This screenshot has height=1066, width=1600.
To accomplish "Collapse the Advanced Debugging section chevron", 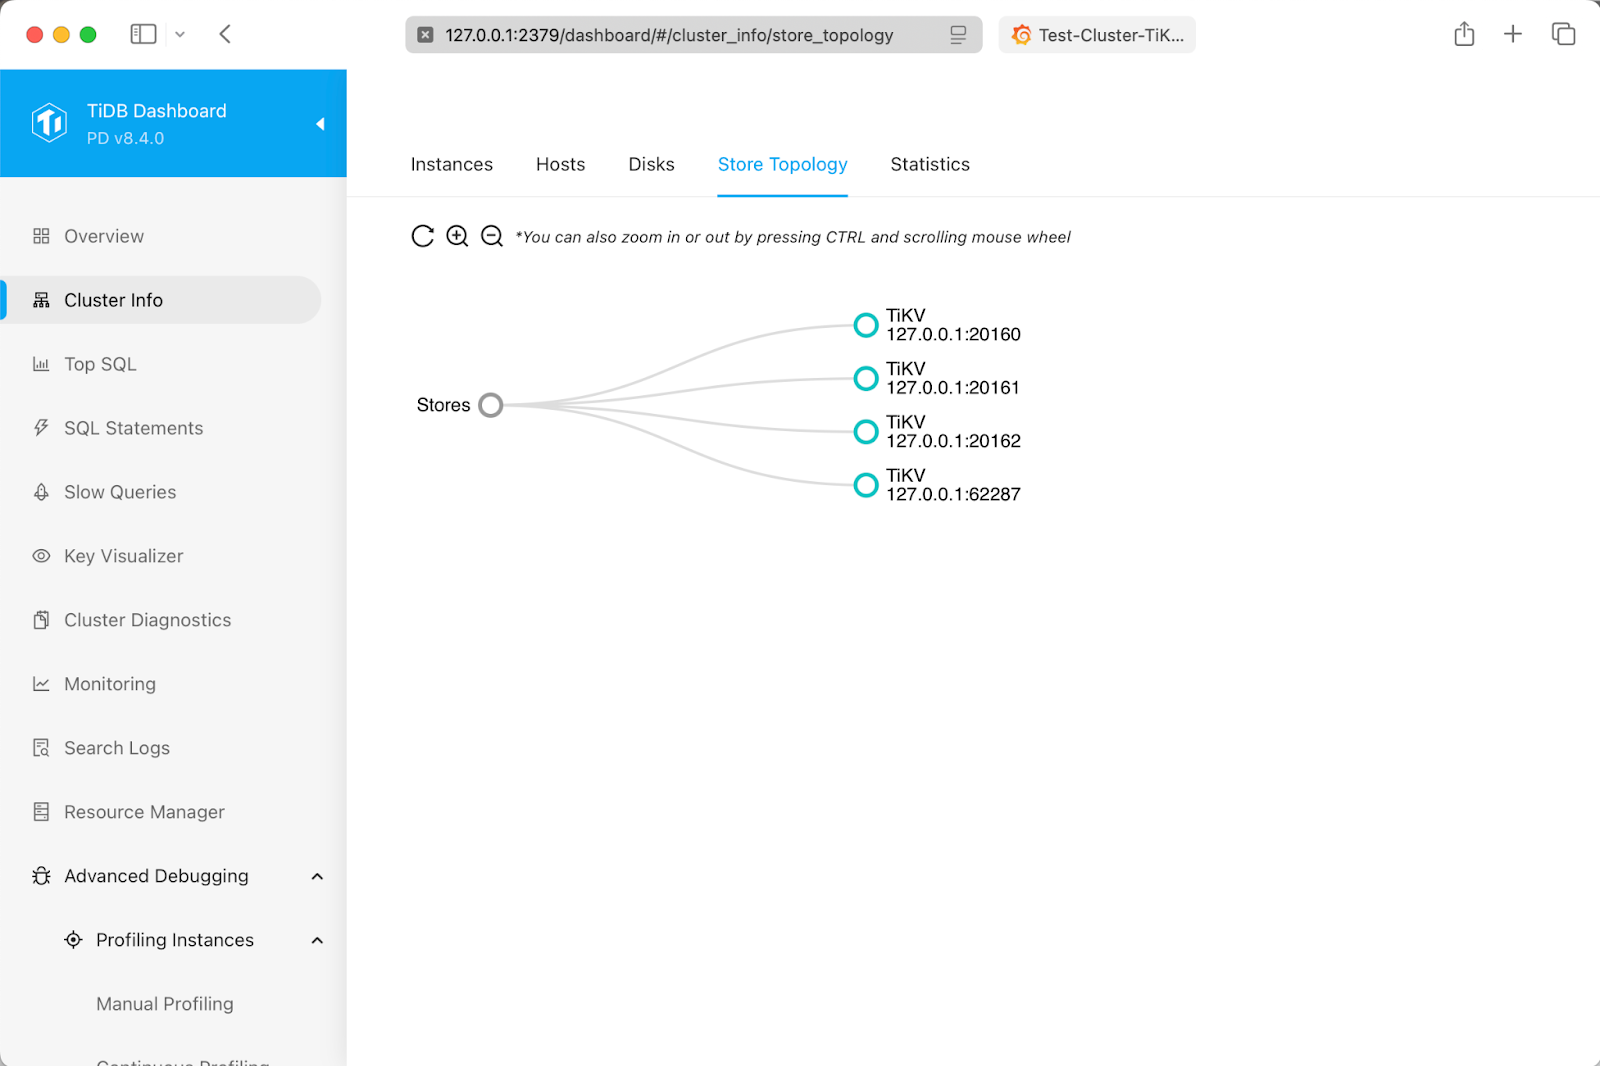I will pyautogui.click(x=317, y=876).
